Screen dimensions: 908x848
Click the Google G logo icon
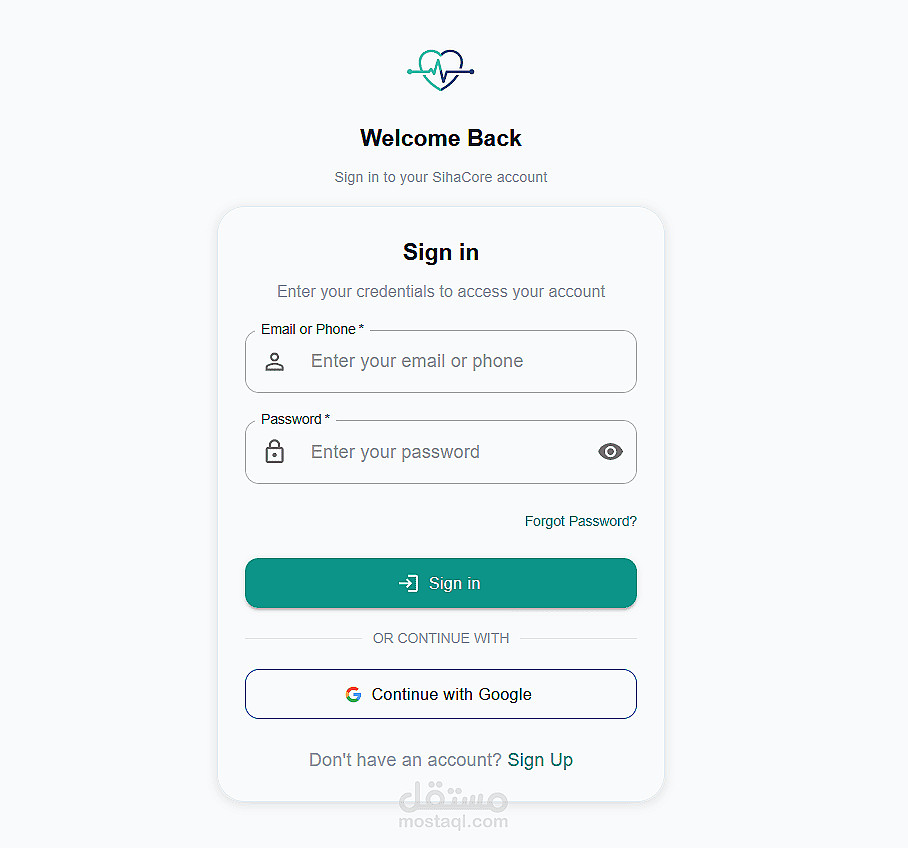(353, 694)
